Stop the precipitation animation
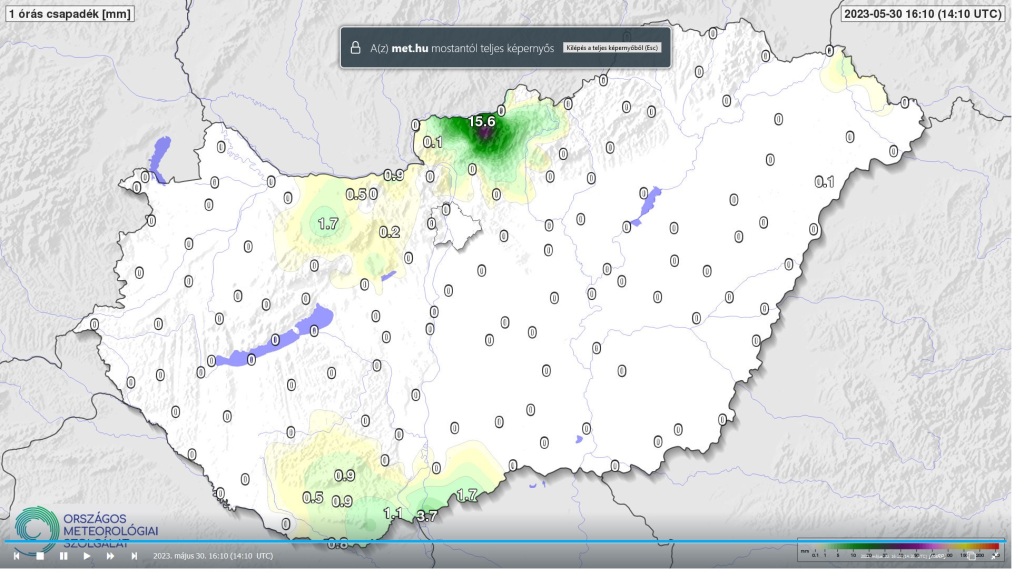The image size is (1024, 579). tap(40, 556)
